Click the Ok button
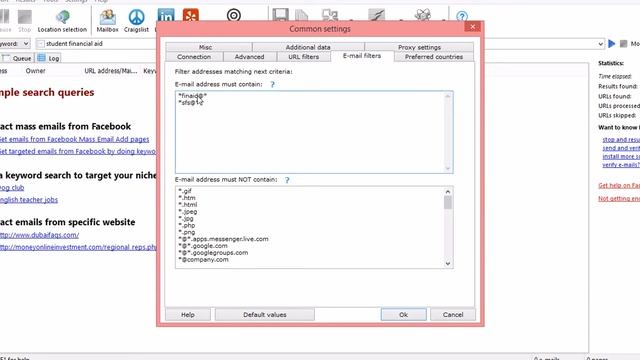Viewport: 640px width, 360px height. [x=403, y=315]
